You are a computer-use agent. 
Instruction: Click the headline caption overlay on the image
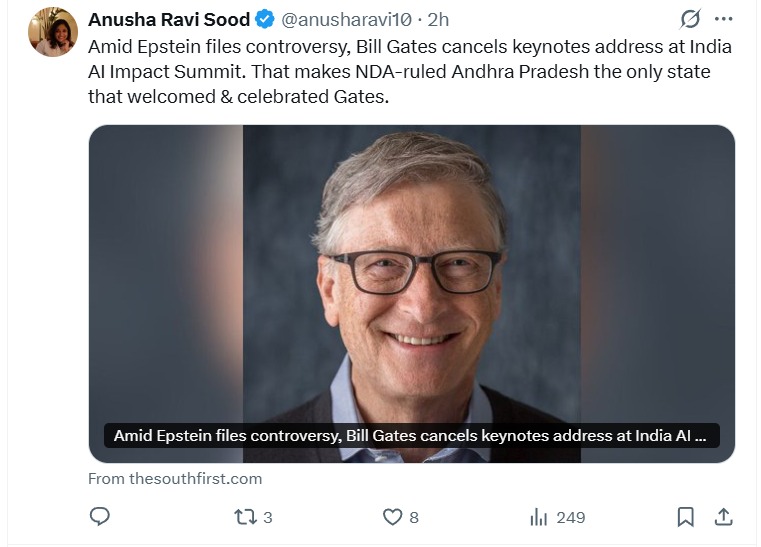(411, 436)
